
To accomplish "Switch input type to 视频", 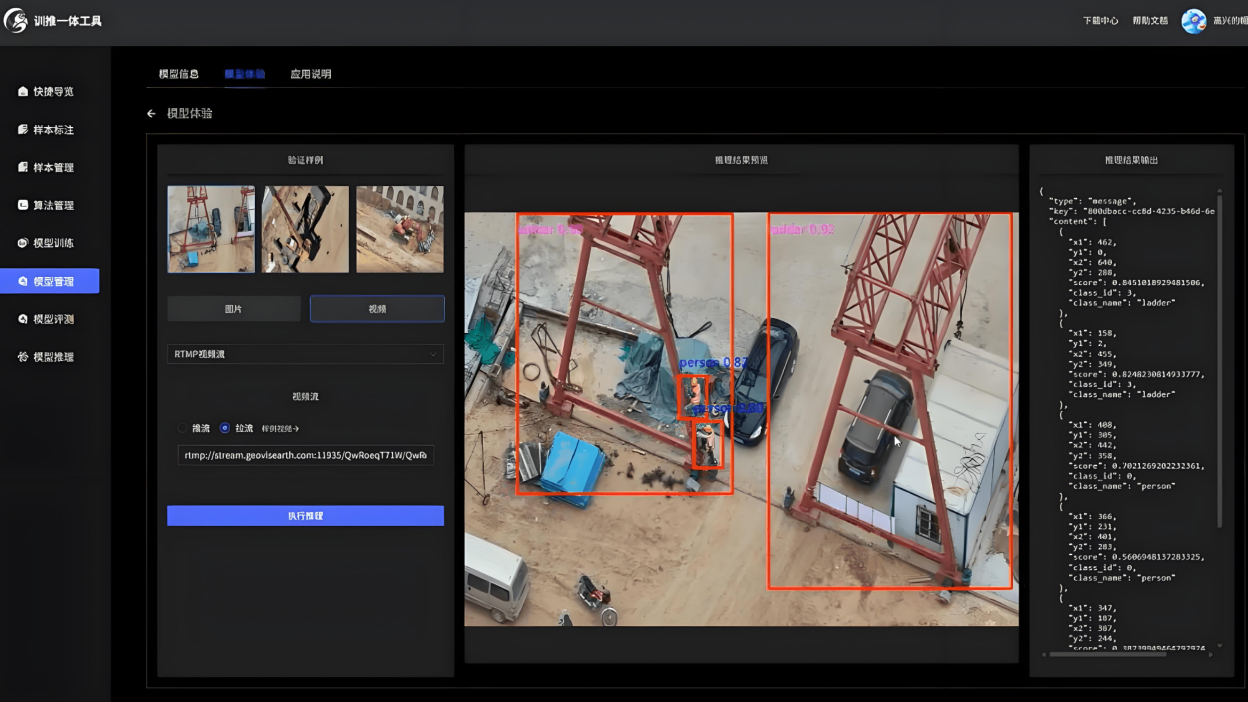I will [x=377, y=309].
